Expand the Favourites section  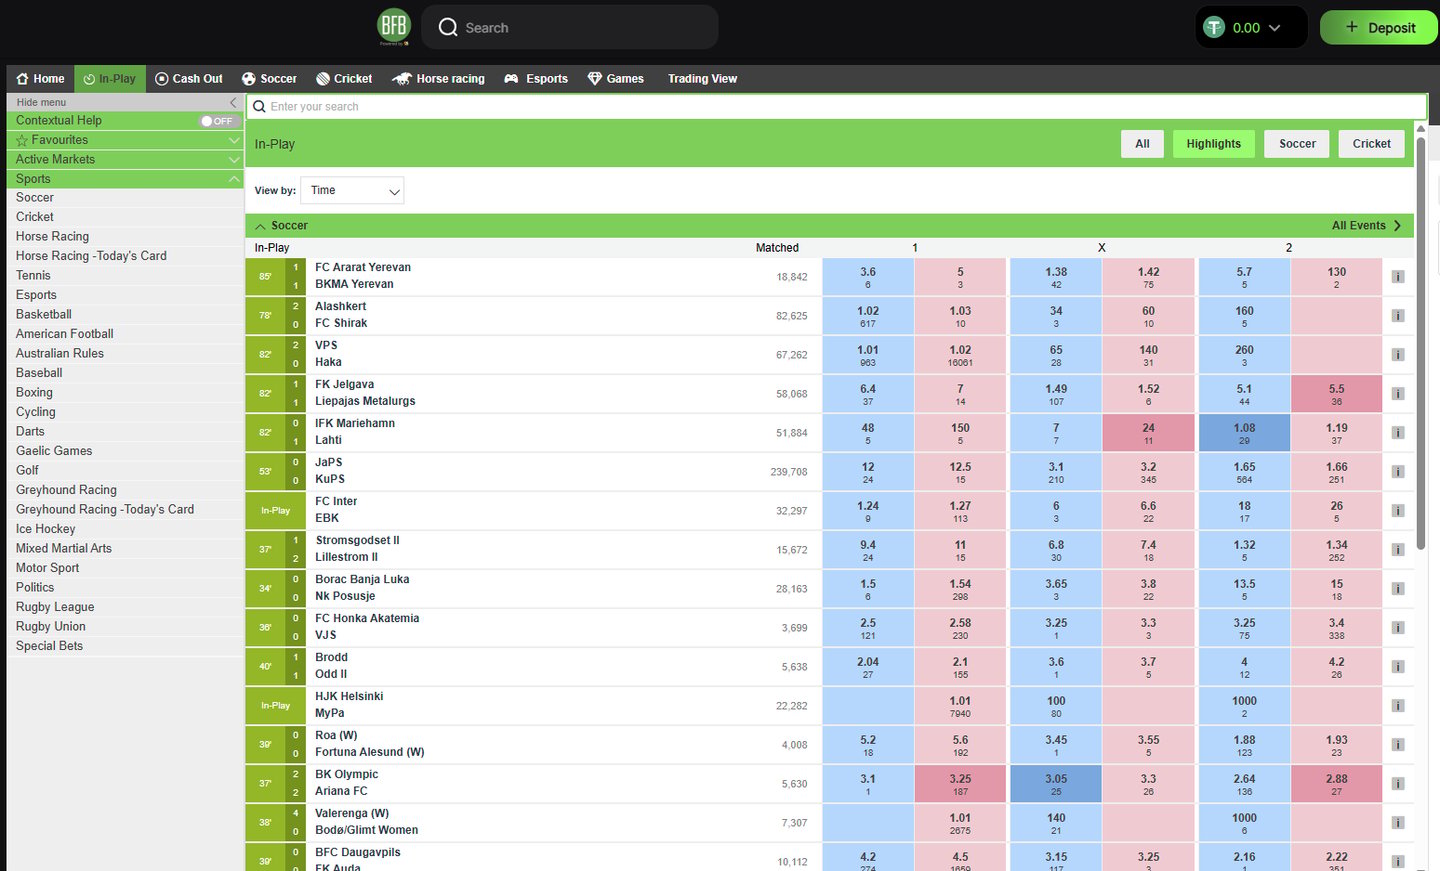(234, 140)
